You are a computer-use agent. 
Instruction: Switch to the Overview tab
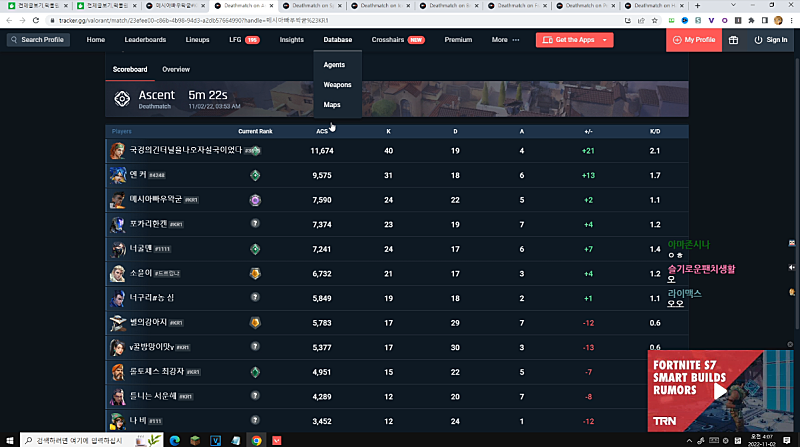176,69
